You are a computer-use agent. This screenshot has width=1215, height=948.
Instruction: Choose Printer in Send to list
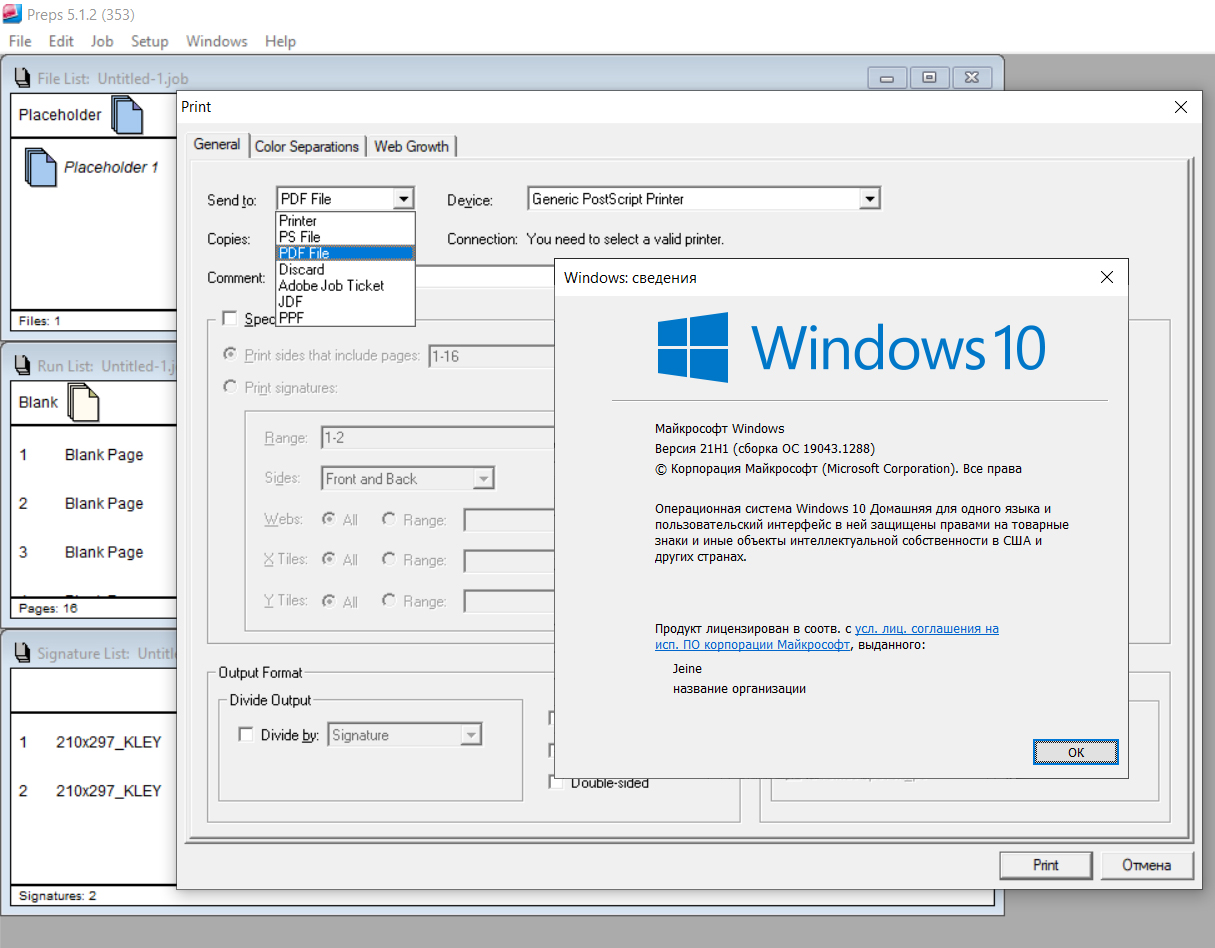click(345, 221)
